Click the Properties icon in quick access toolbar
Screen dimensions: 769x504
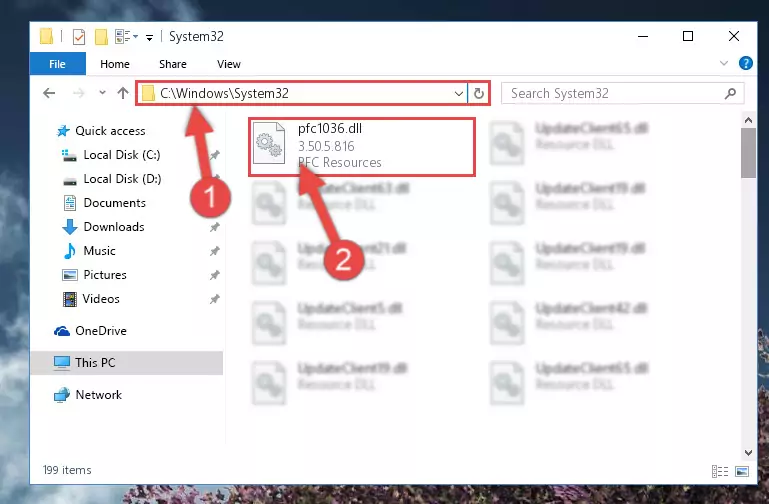click(x=78, y=37)
